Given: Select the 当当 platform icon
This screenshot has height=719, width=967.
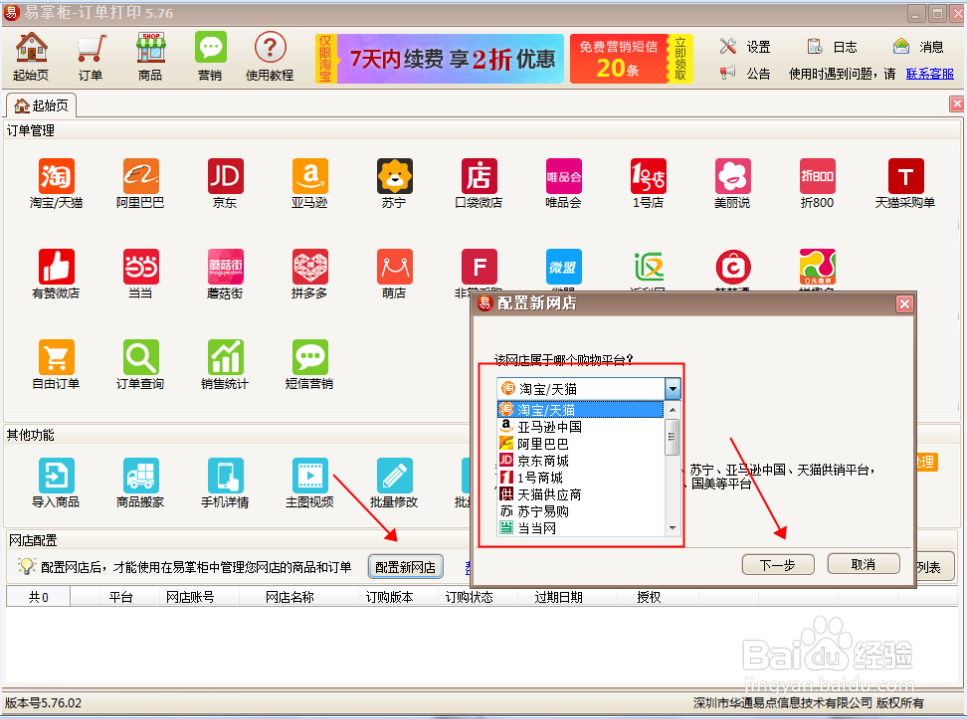Looking at the screenshot, I should pos(141,266).
